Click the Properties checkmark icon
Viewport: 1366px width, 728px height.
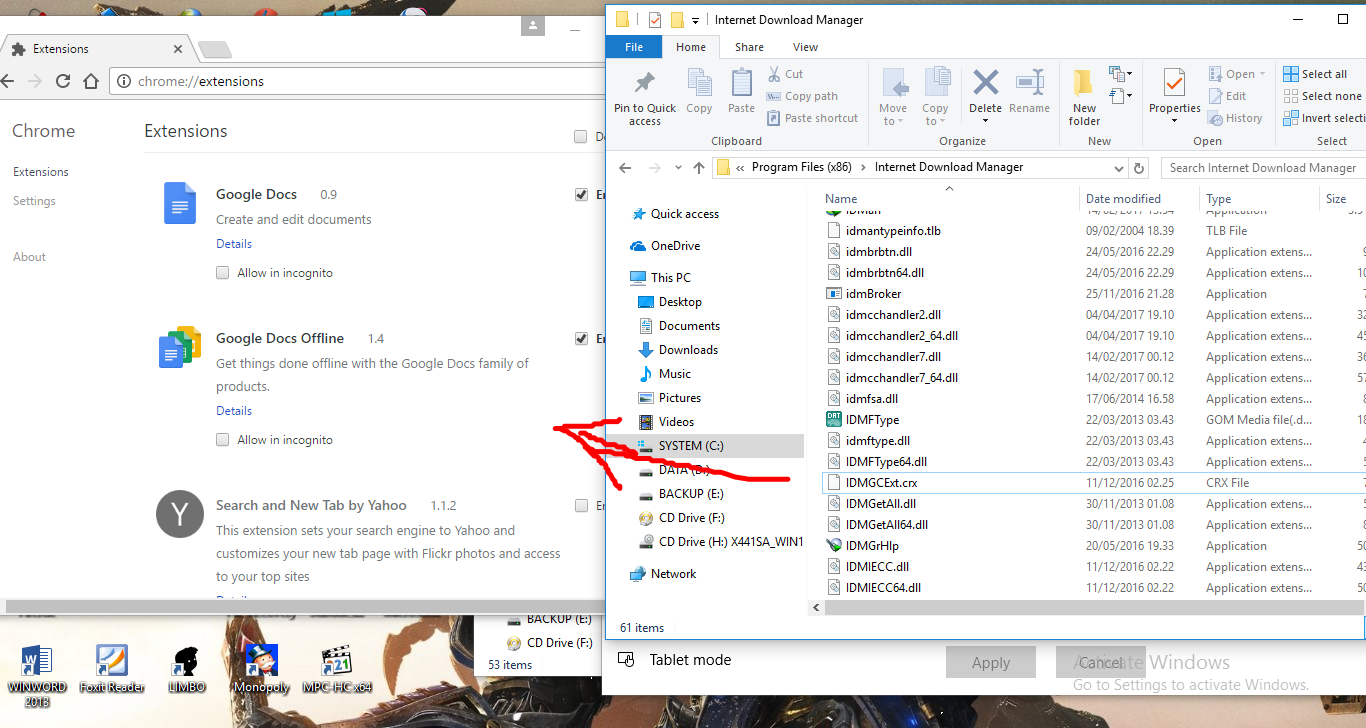click(1174, 83)
